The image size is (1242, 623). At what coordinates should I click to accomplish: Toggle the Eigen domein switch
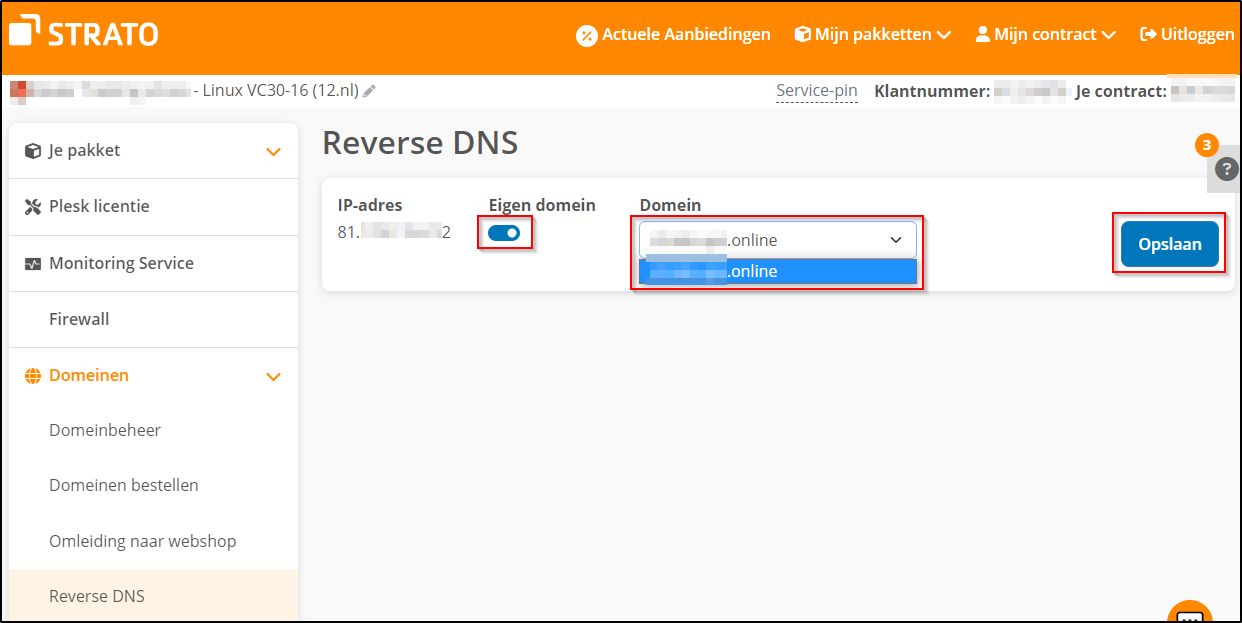pos(504,233)
